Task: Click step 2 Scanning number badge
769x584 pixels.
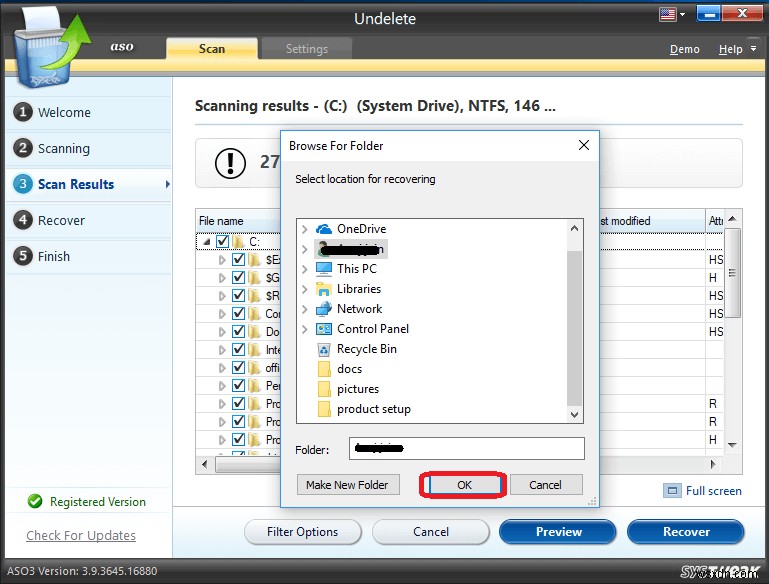Action: click(23, 148)
